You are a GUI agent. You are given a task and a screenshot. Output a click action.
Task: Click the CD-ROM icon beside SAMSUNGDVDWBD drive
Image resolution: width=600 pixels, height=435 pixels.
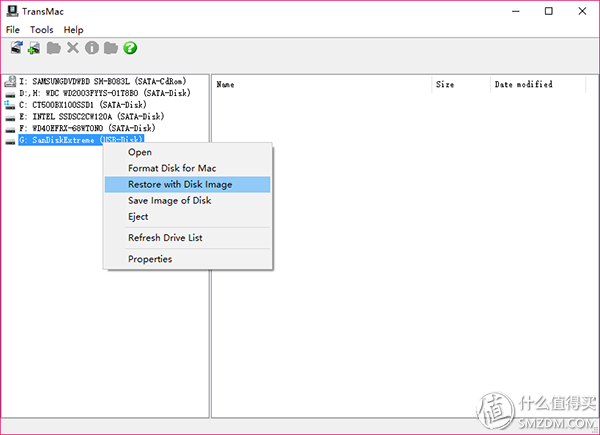point(10,81)
